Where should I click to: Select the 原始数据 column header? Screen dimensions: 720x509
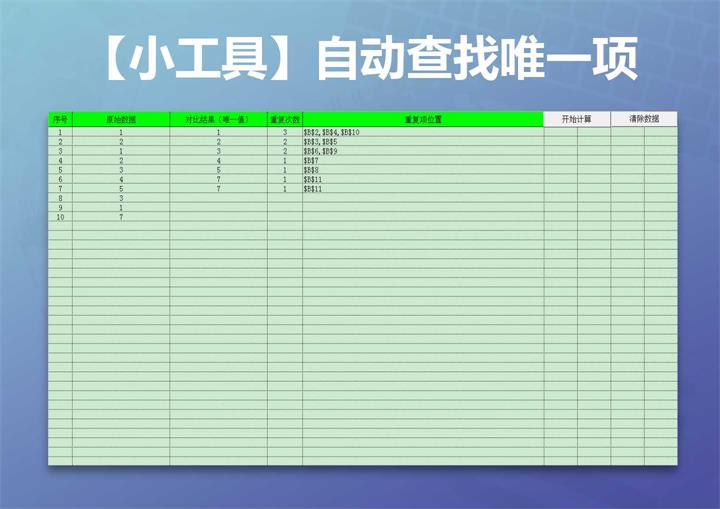[121, 120]
